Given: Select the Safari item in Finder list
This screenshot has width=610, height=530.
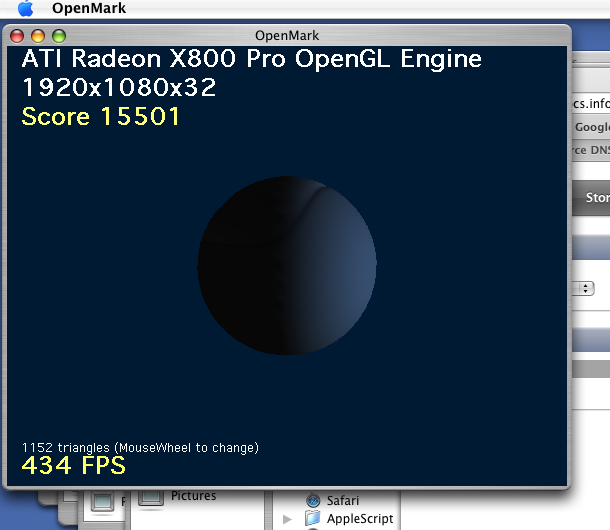Looking at the screenshot, I should click(342, 500).
